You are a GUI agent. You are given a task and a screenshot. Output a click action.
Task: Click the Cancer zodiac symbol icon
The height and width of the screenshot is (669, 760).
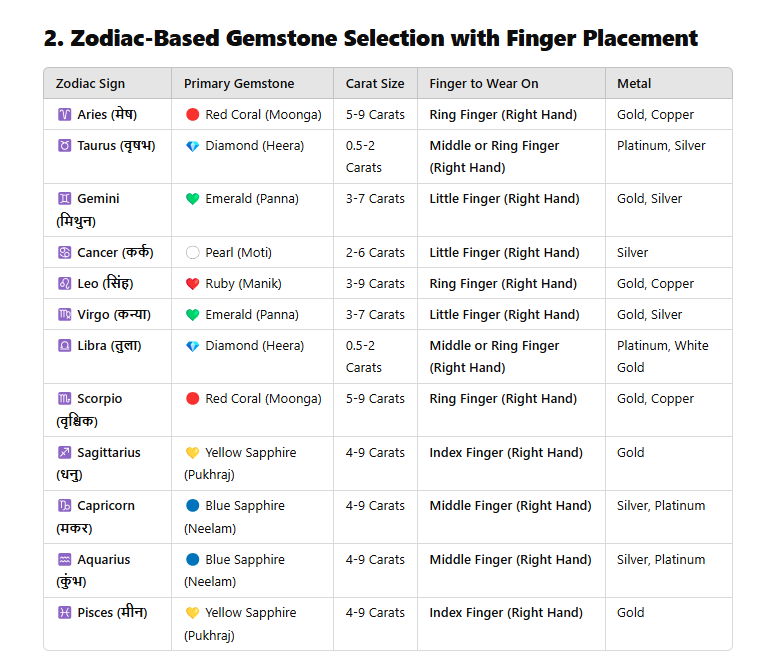64,253
